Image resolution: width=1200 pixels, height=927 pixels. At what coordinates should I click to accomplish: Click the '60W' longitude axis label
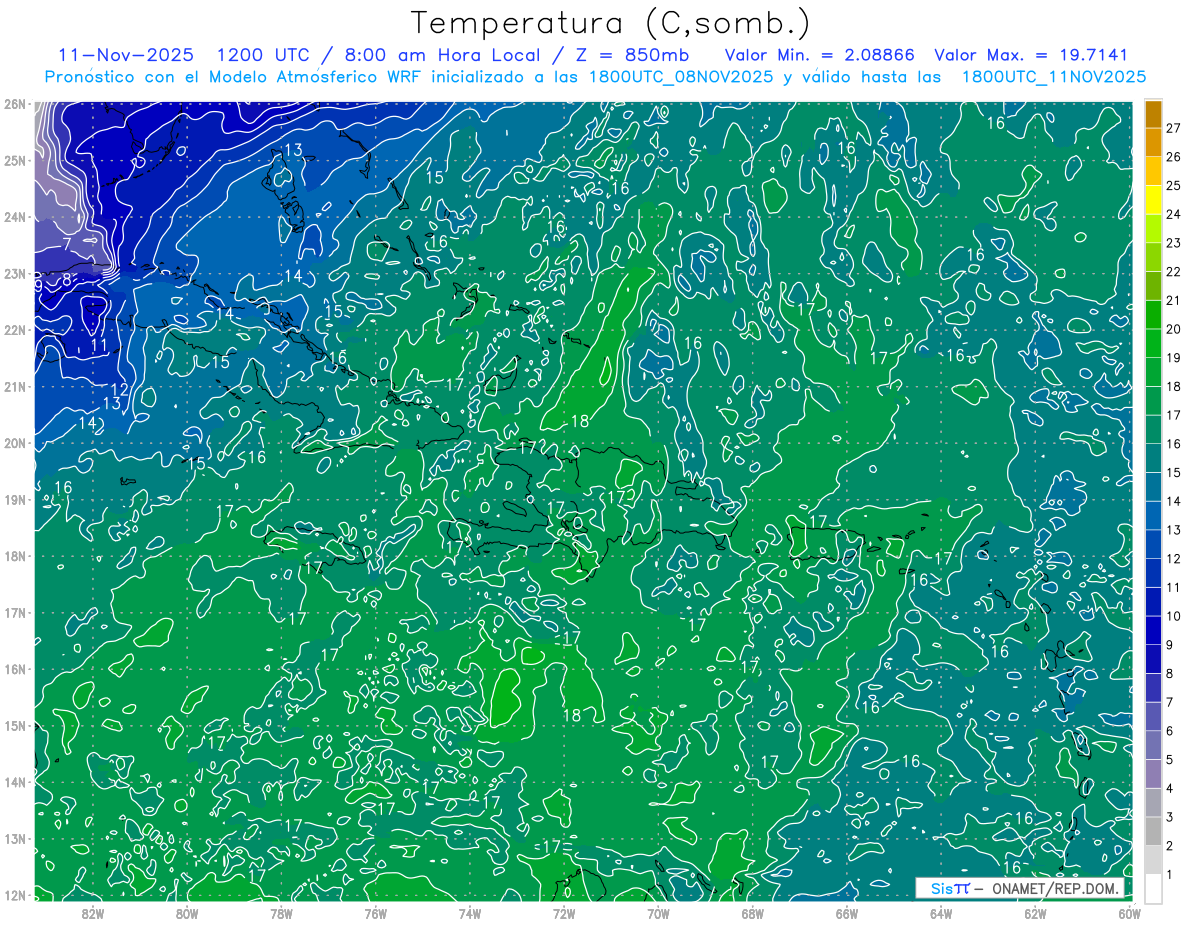coord(1129,913)
